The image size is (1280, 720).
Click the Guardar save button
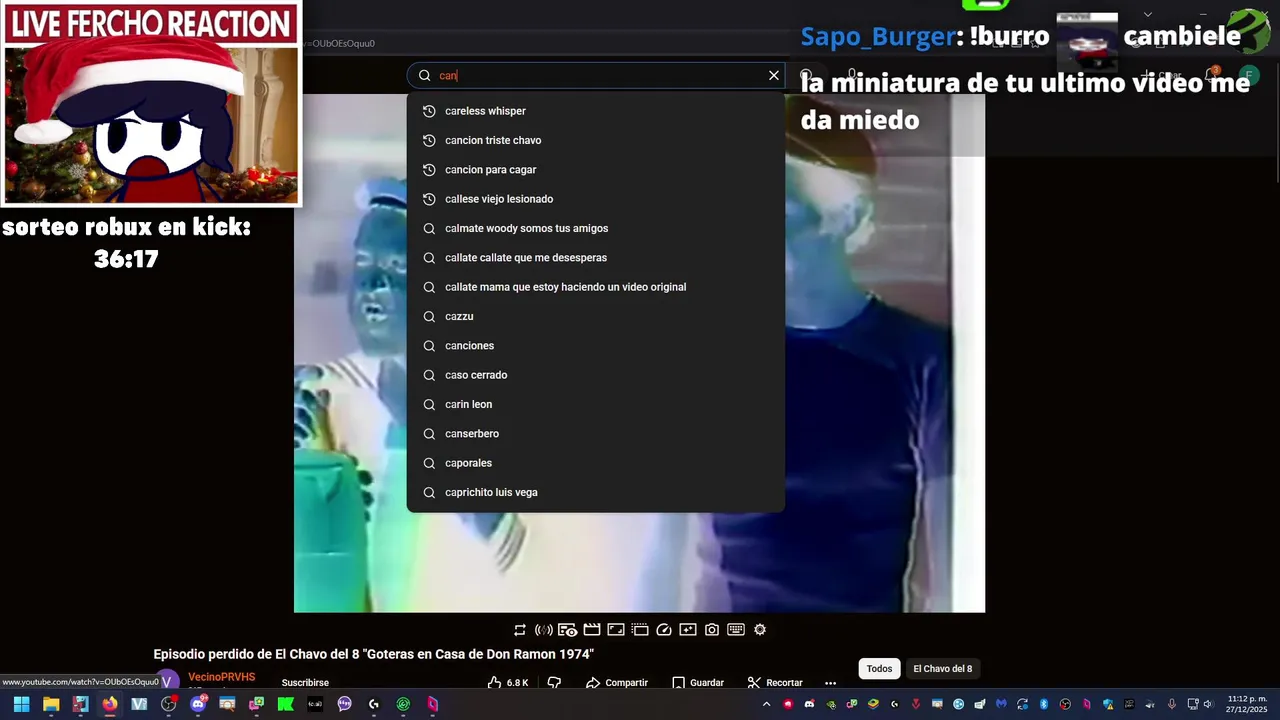pos(697,683)
